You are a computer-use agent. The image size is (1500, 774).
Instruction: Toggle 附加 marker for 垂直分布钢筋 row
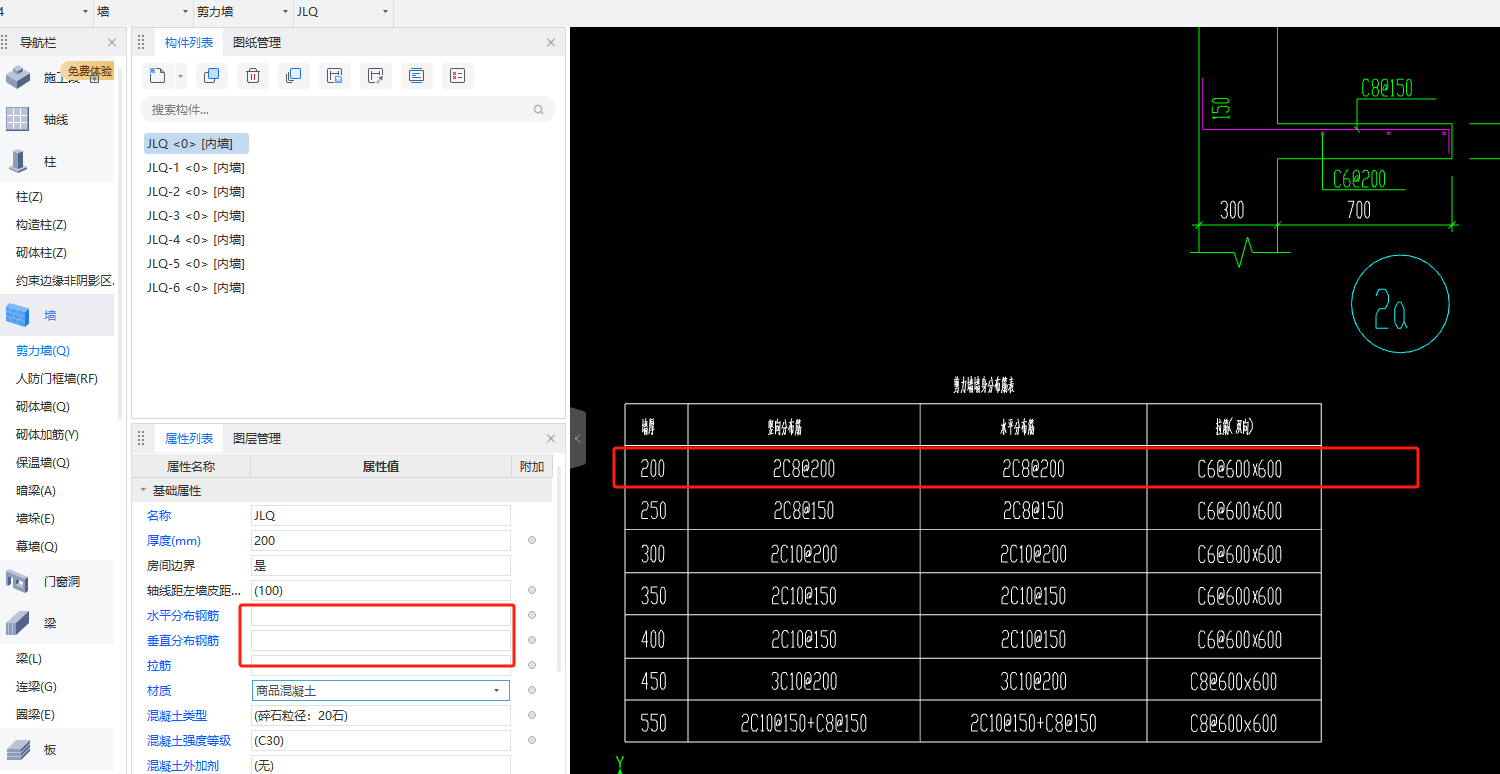coord(532,641)
